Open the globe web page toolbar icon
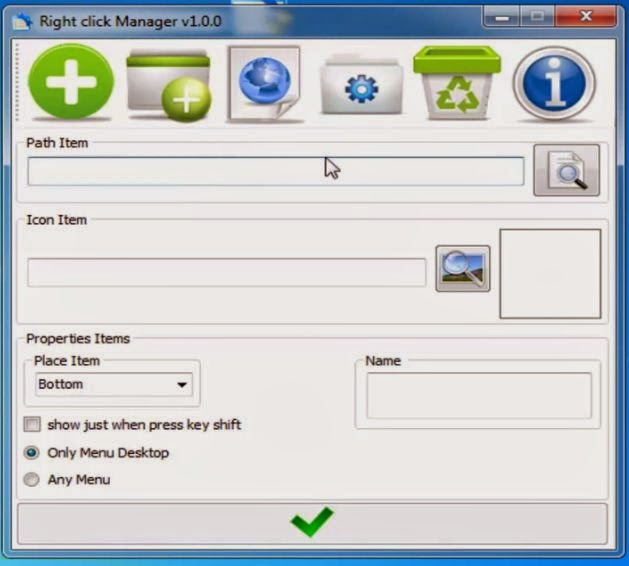The height and width of the screenshot is (566, 629). click(264, 83)
